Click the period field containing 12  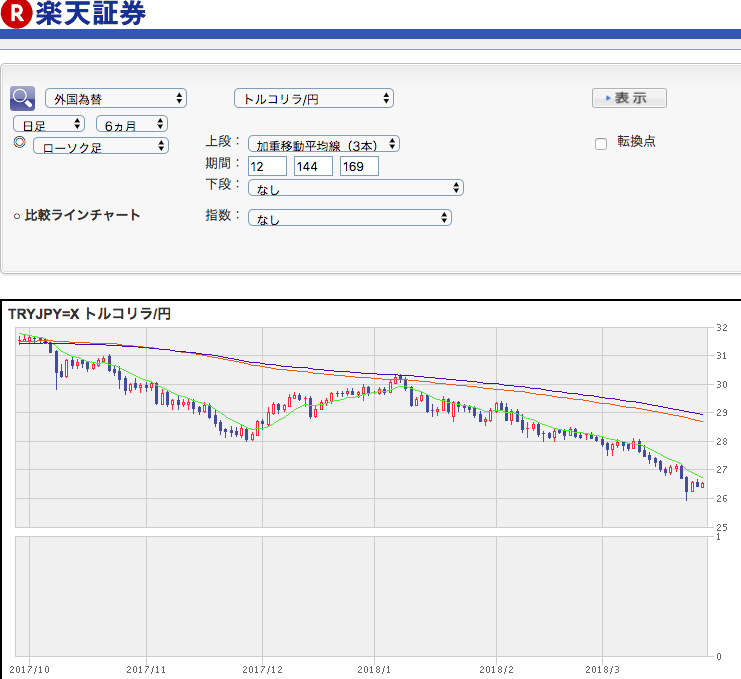pyautogui.click(x=267, y=166)
